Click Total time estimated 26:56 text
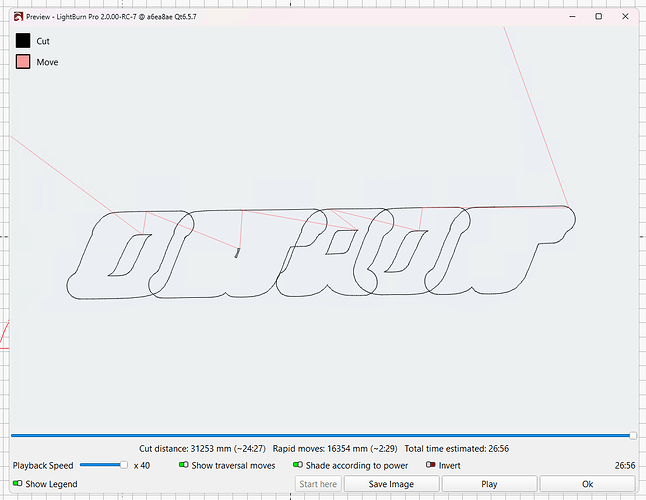The image size is (646, 500). point(456,449)
